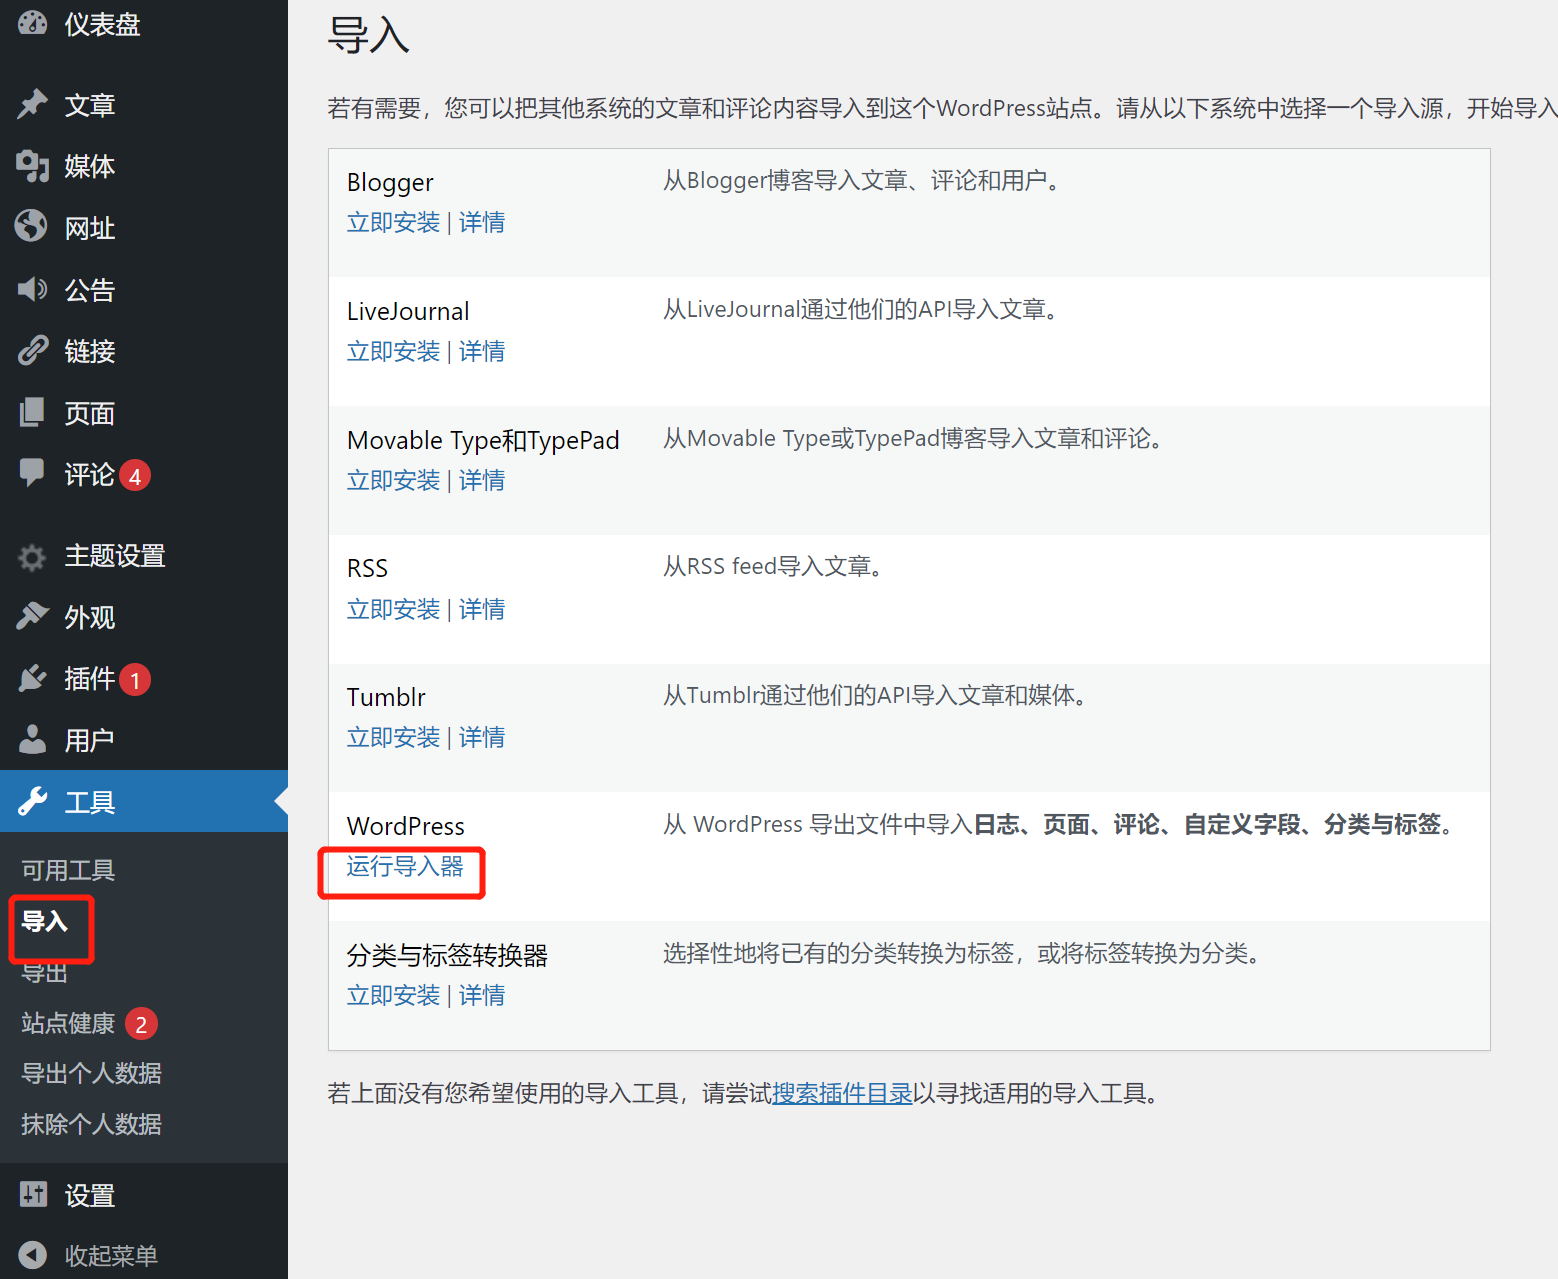Click the comments count badge 4
The height and width of the screenshot is (1279, 1558).
tap(135, 476)
